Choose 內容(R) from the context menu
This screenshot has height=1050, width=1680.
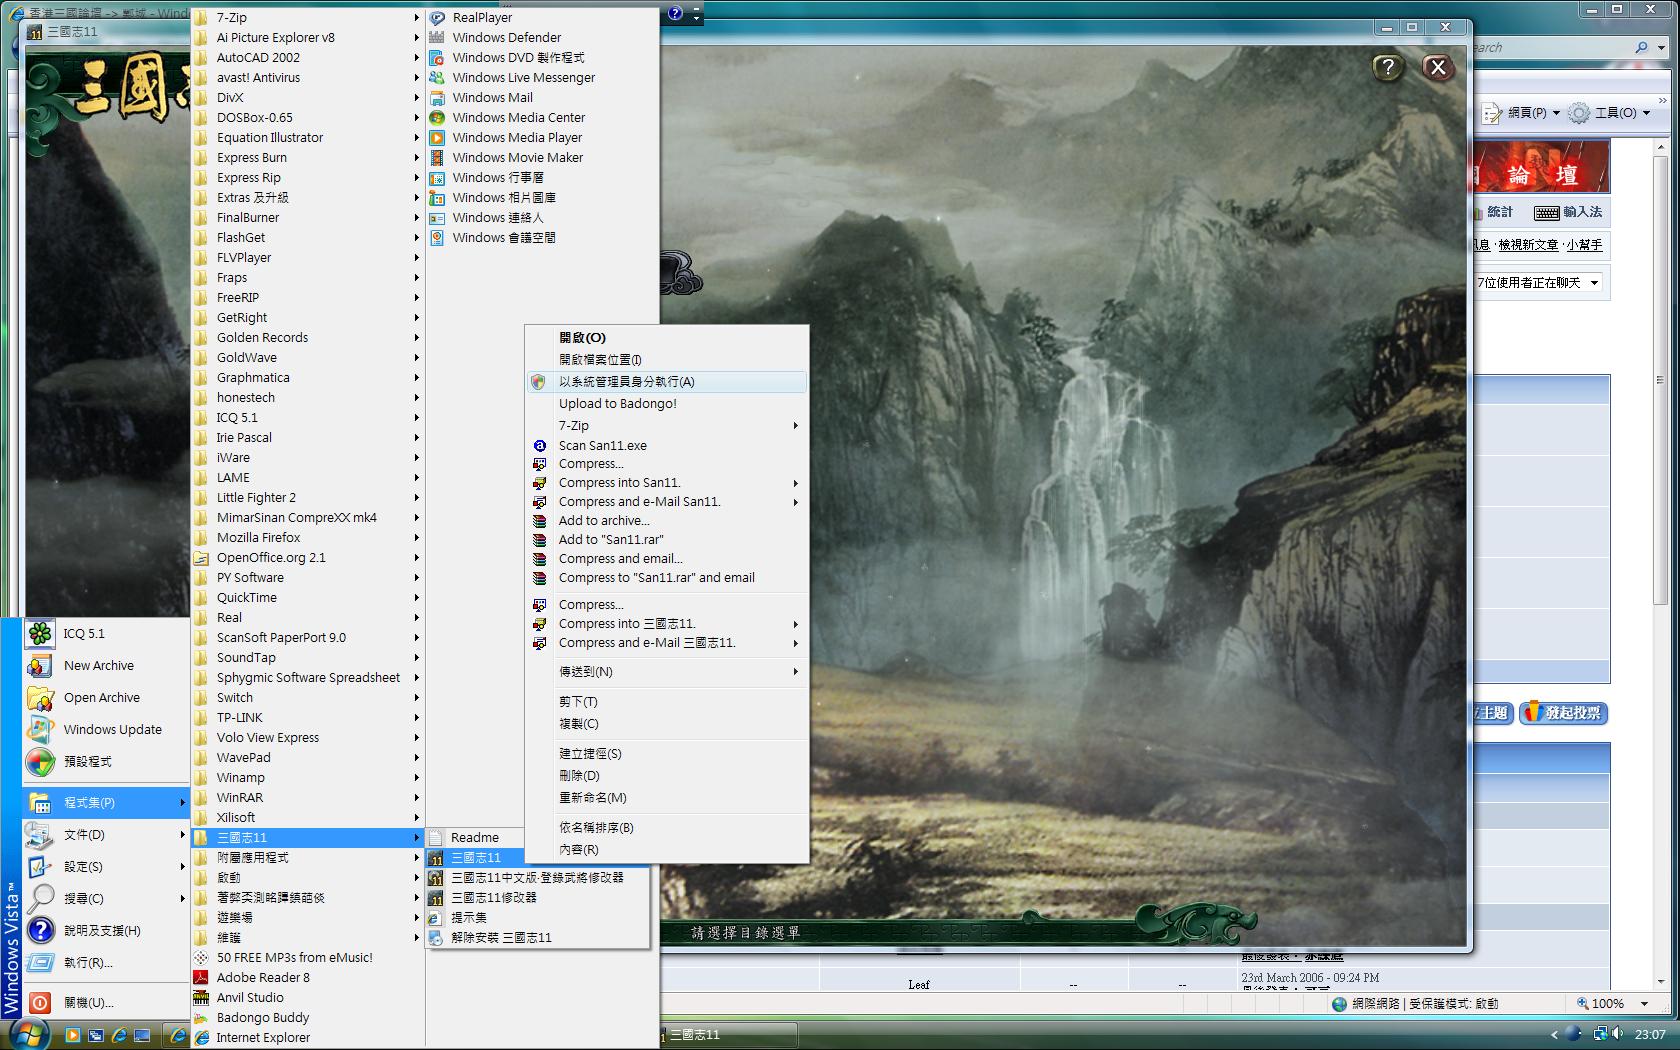click(x=578, y=849)
